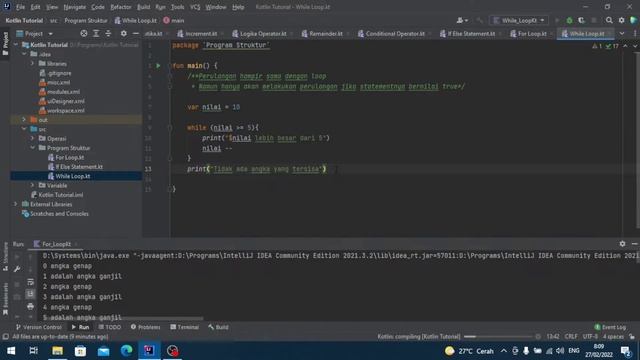Open Project panel options gear
640x360 pixels.
tap(123, 33)
